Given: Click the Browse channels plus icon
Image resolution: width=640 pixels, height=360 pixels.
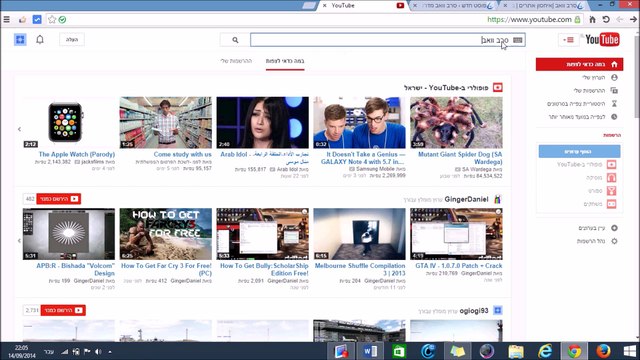Looking at the screenshot, I should (x=614, y=228).
